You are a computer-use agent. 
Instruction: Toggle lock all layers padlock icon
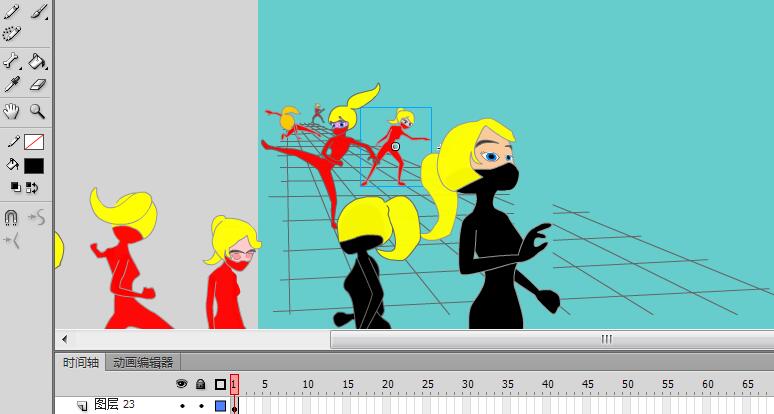200,384
